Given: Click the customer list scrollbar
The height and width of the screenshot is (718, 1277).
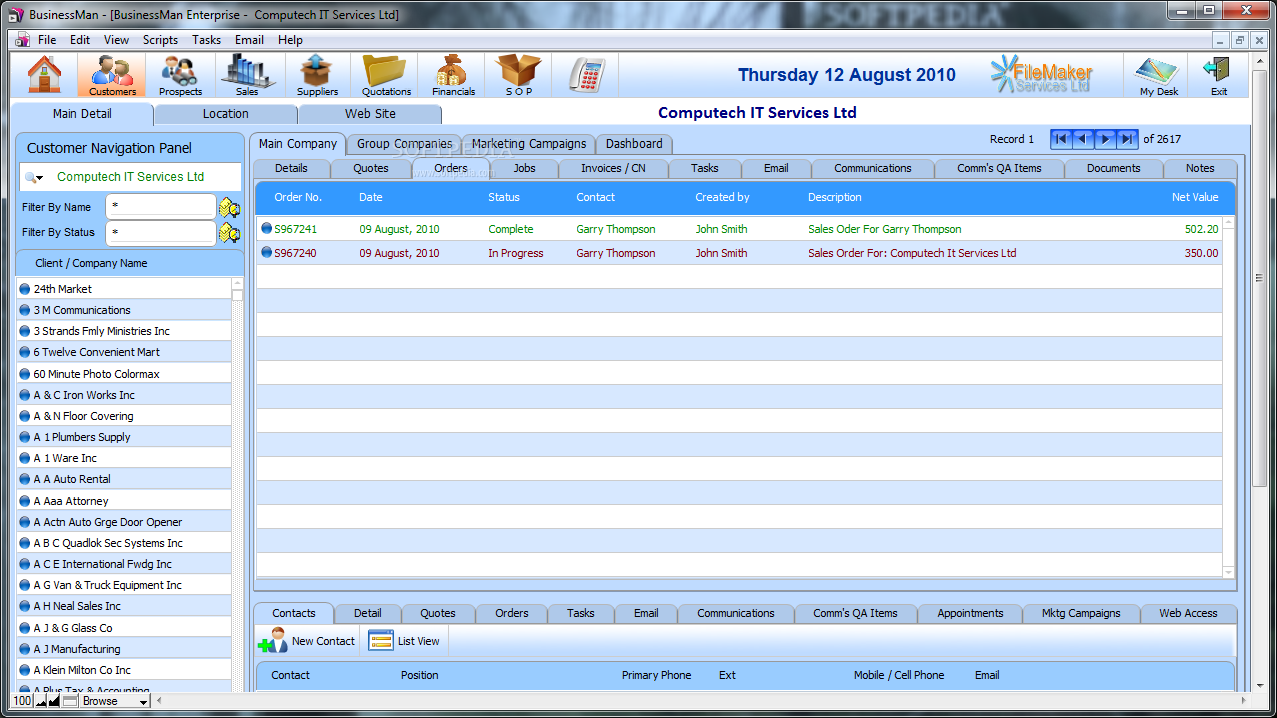Looking at the screenshot, I should coord(237,485).
